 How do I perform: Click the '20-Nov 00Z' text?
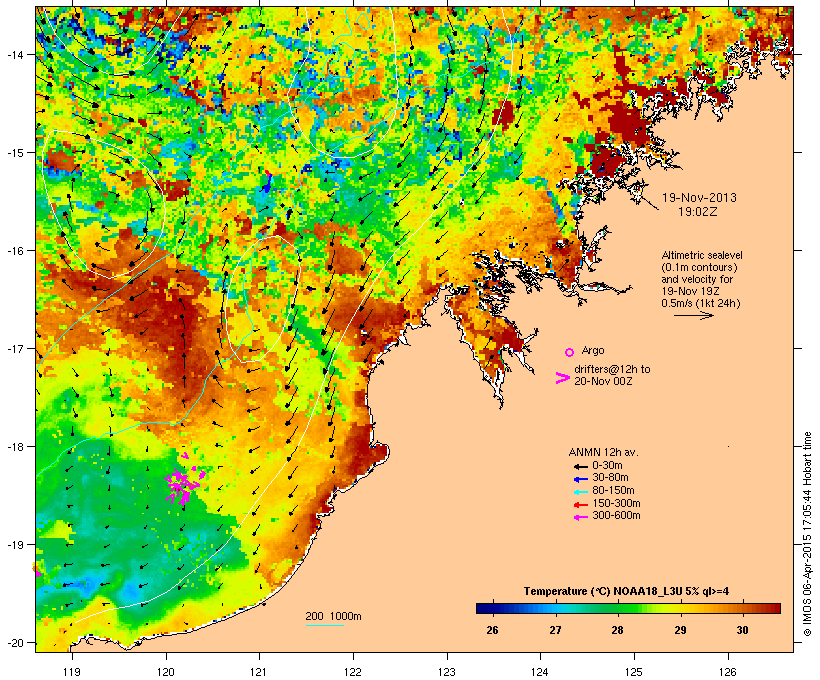pos(603,381)
